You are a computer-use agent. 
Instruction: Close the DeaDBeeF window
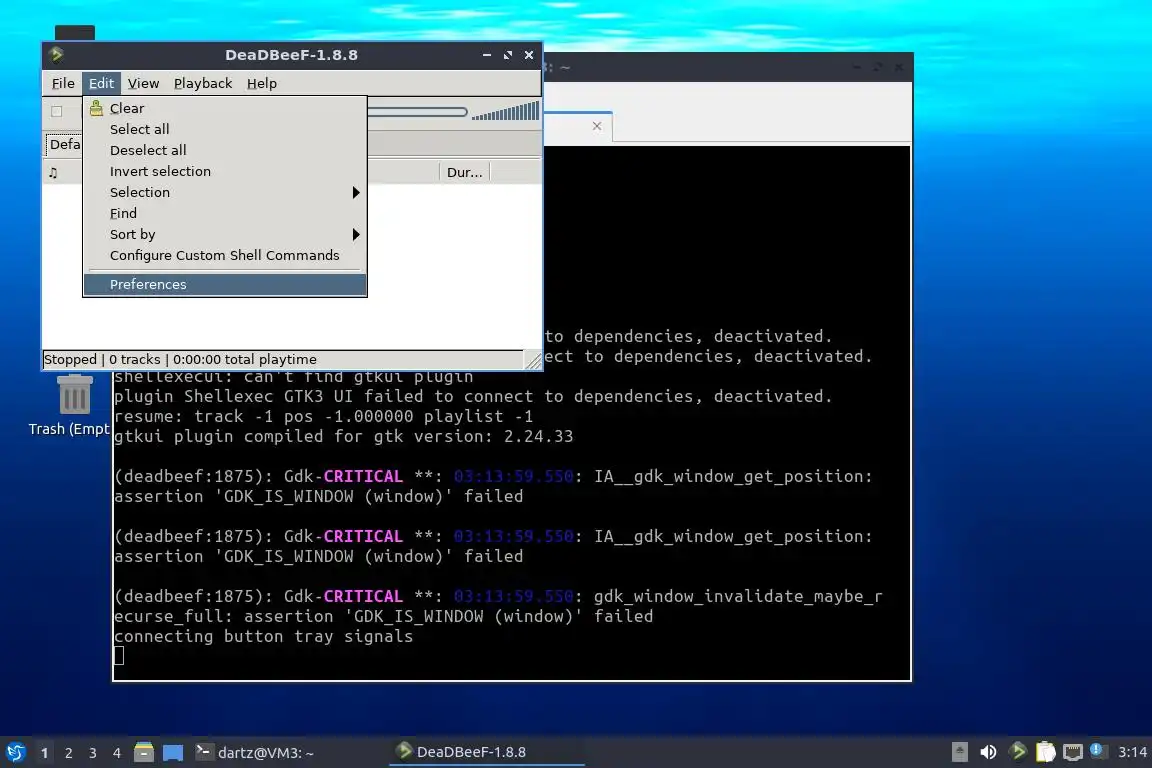pos(529,55)
